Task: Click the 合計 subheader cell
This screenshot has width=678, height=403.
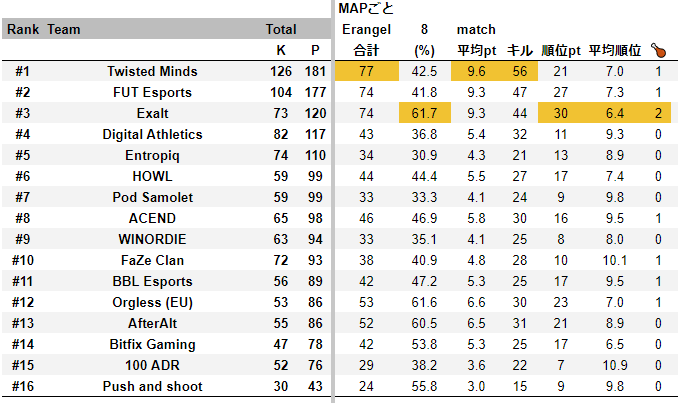Action: coord(366,50)
